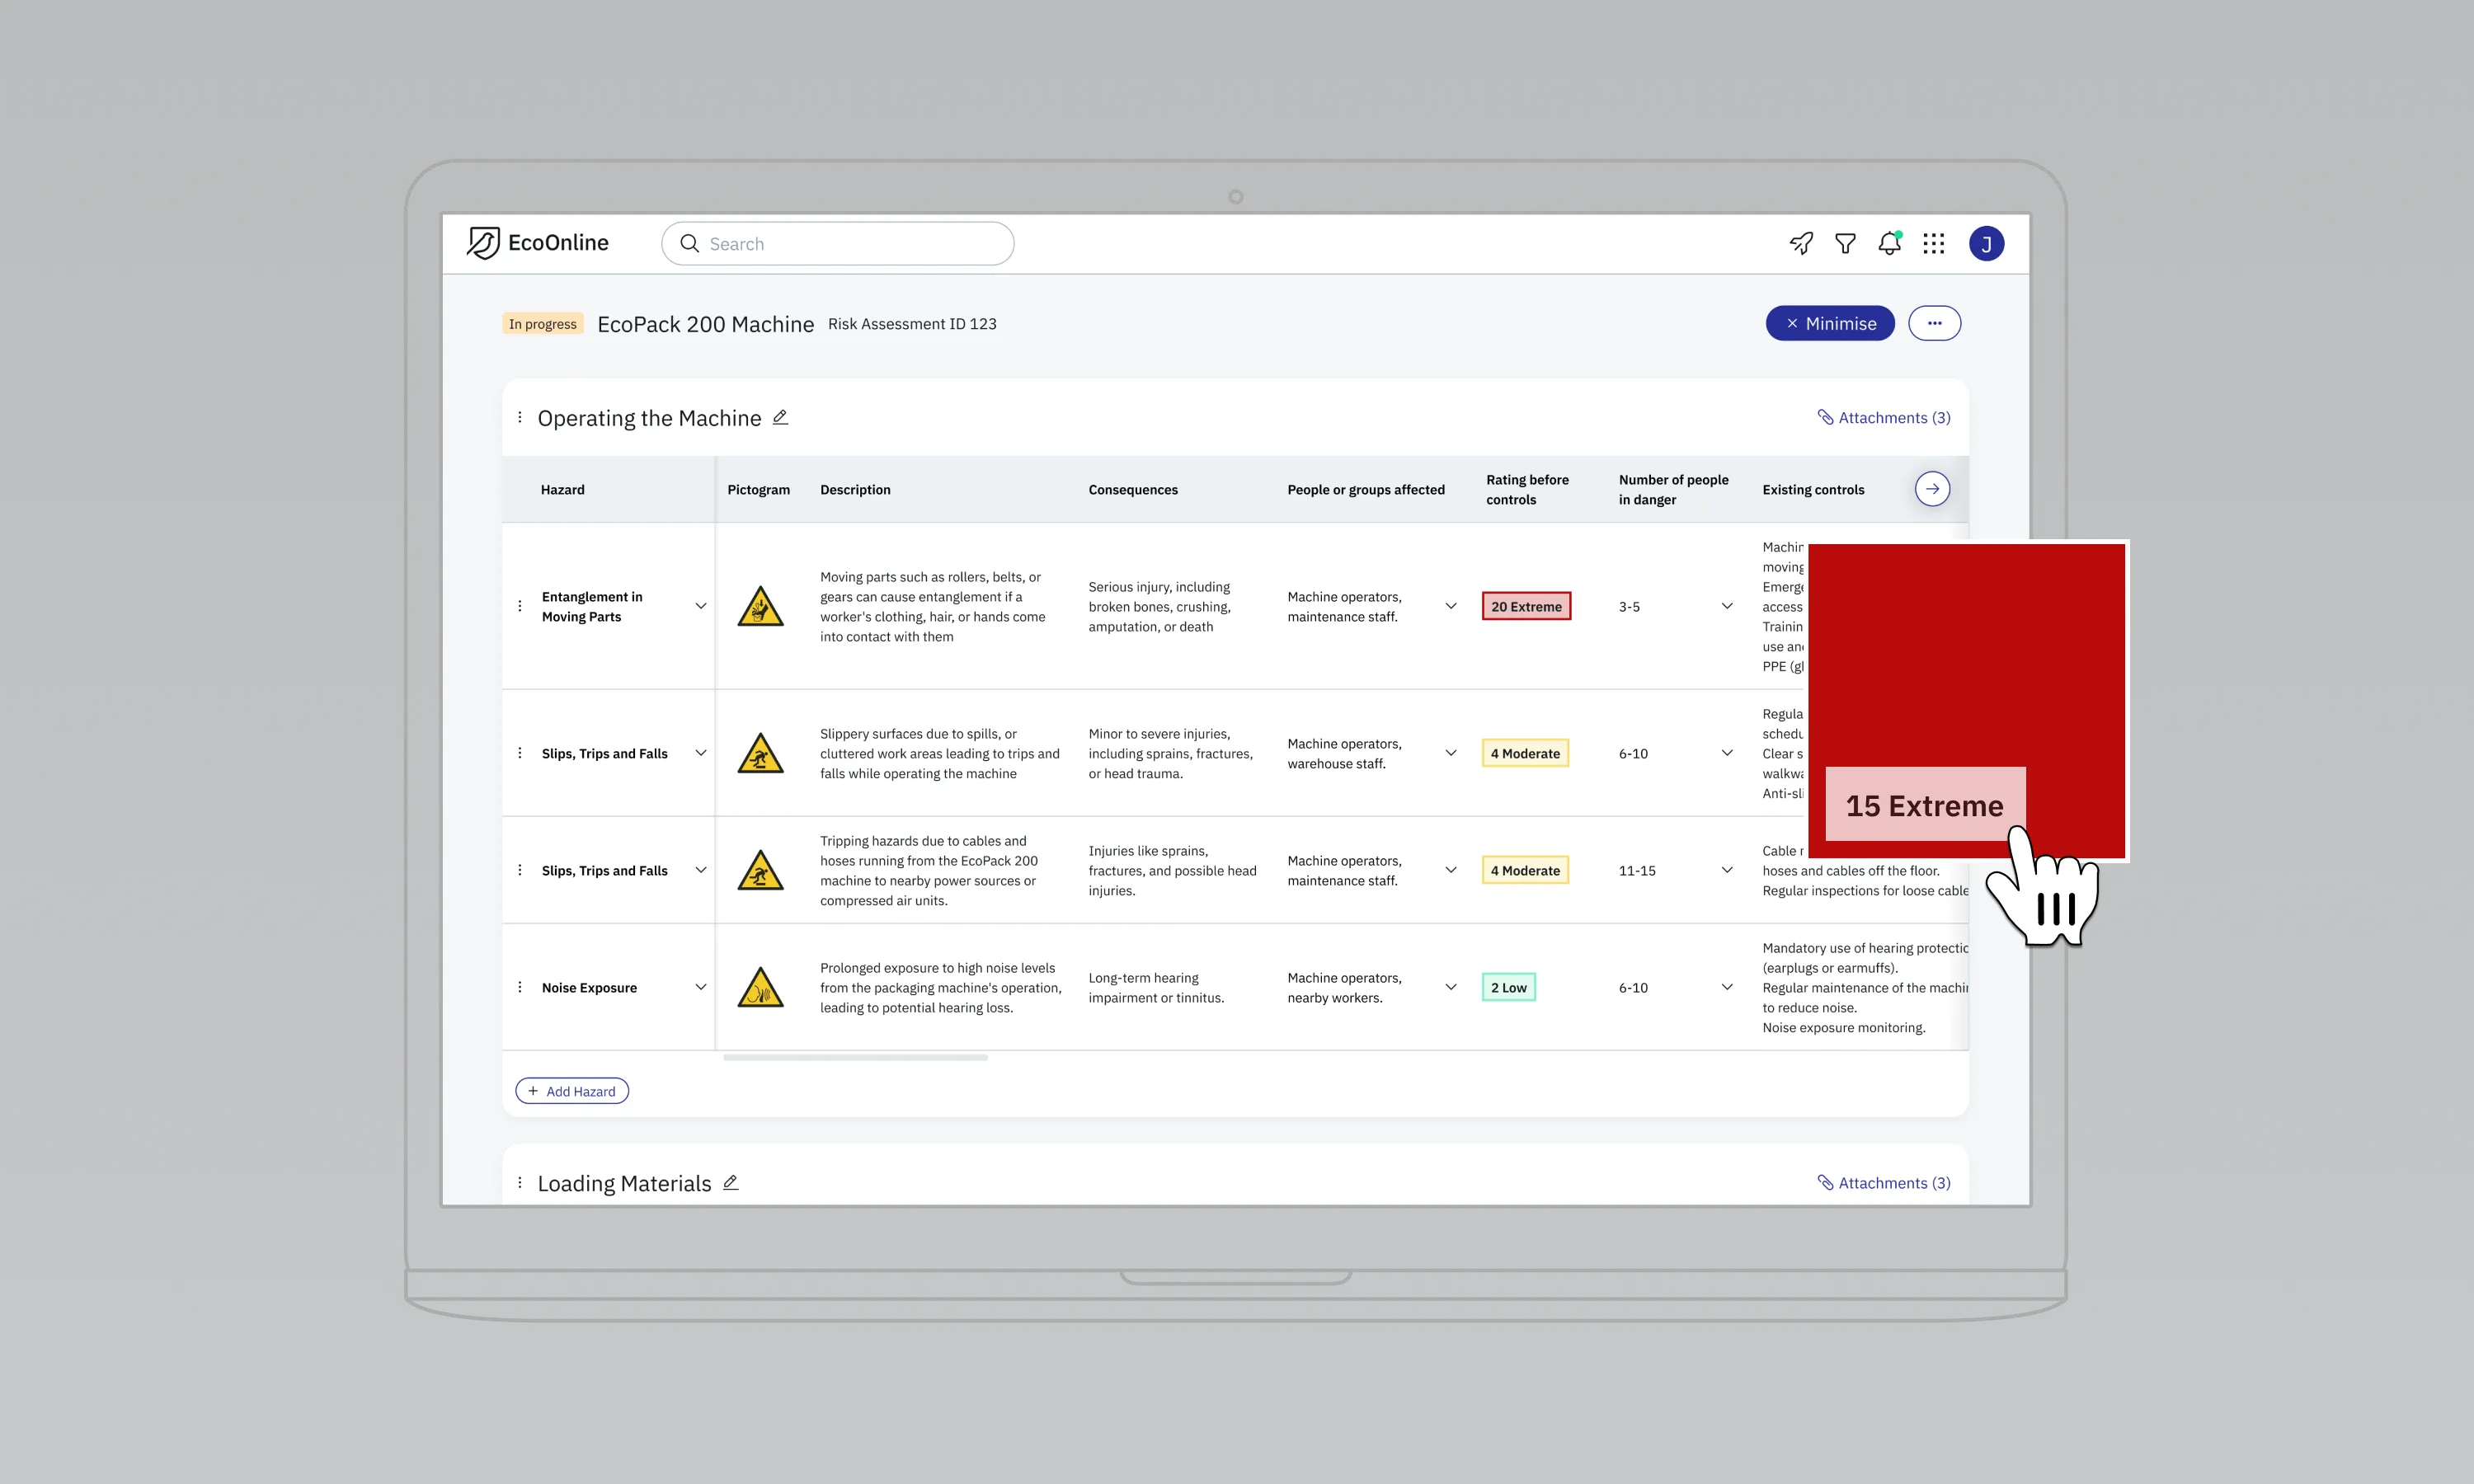Click the Hazard column header

(562, 489)
